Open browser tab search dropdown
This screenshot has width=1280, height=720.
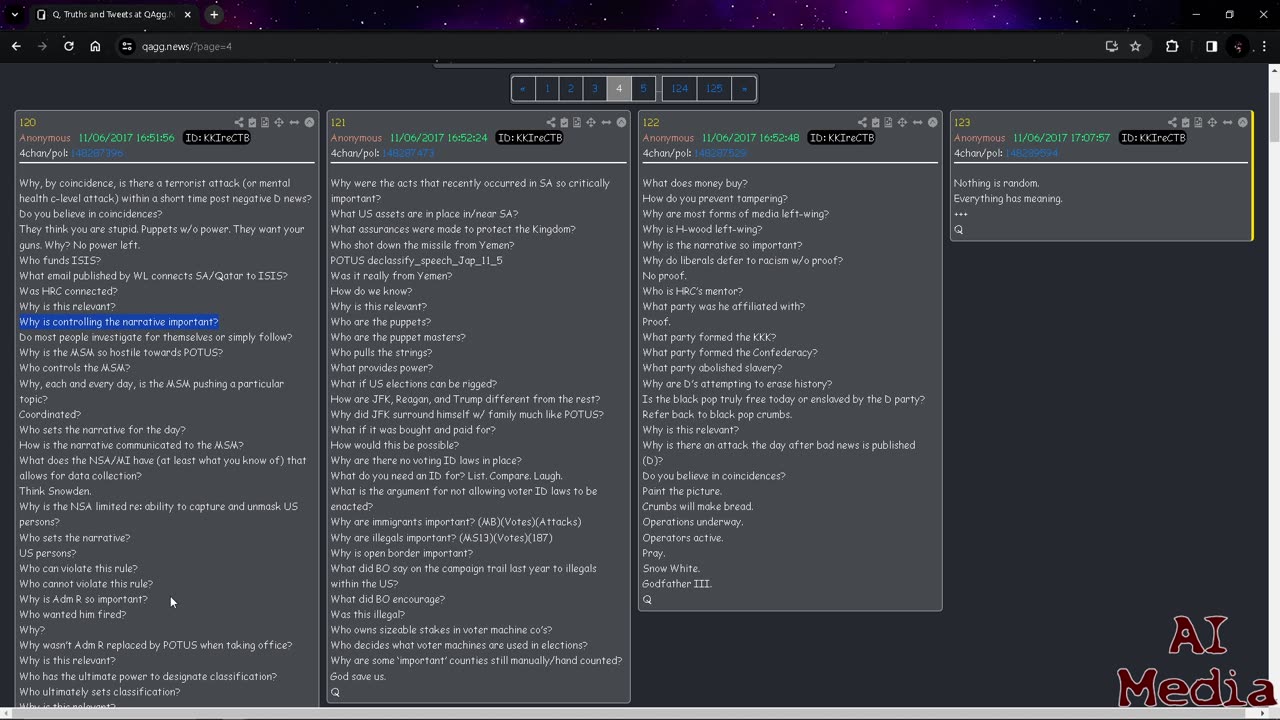14,15
